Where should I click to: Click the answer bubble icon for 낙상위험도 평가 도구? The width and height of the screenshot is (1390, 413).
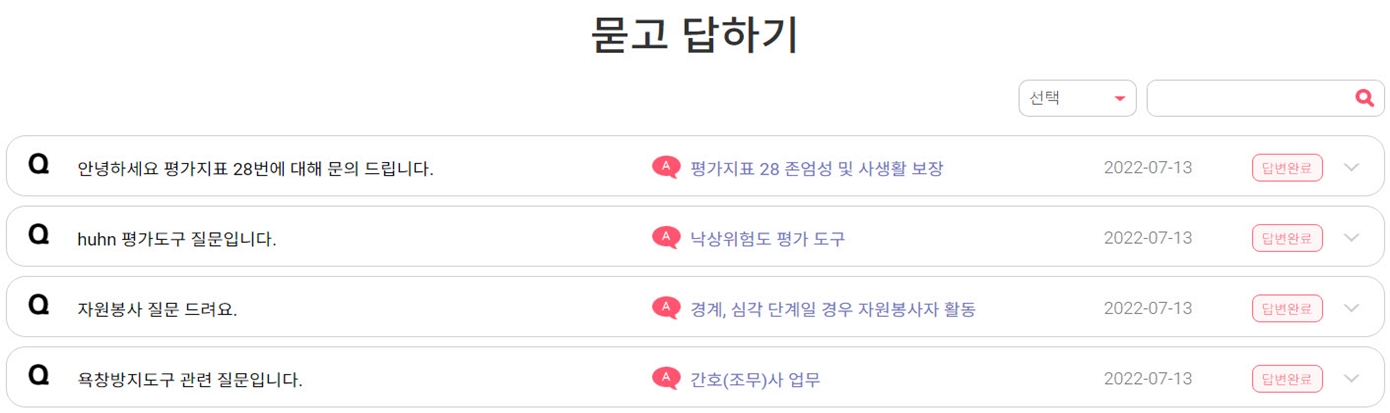(x=666, y=237)
